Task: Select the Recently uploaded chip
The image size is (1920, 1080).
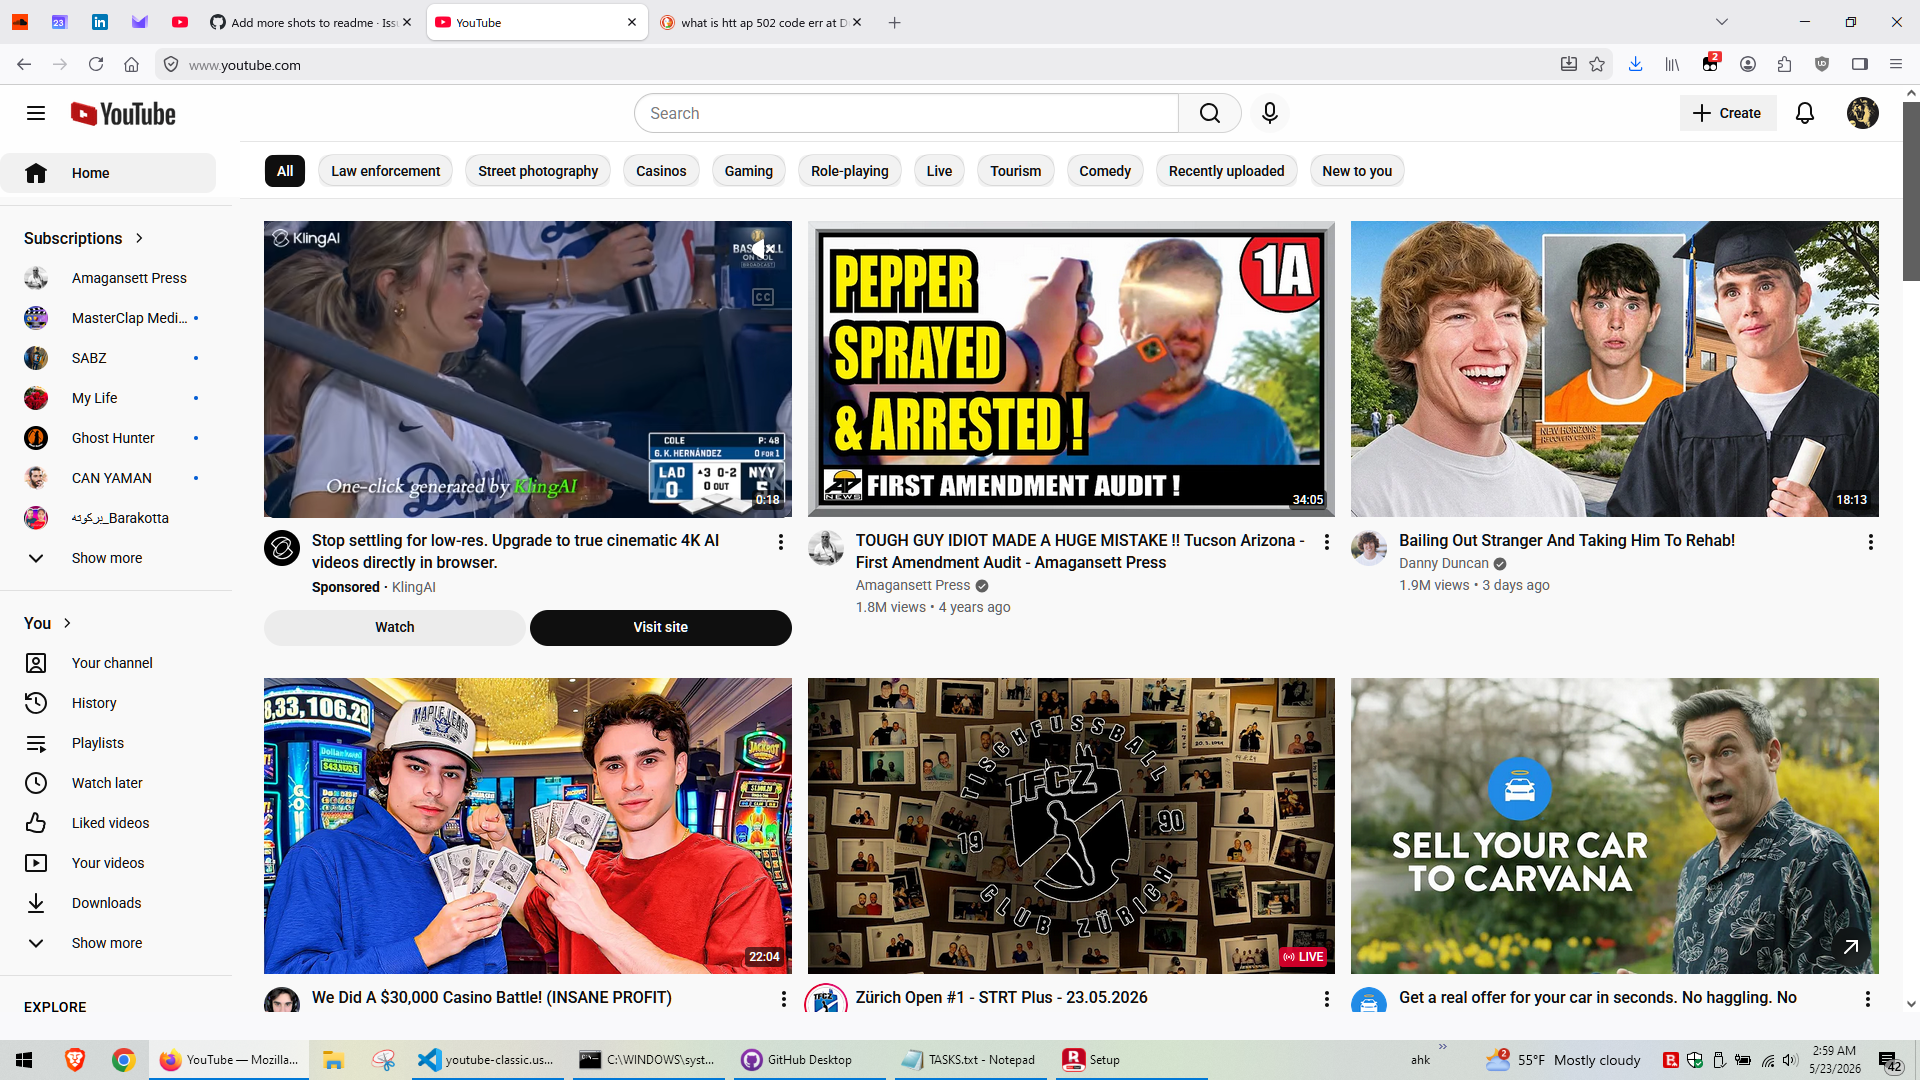Action: pyautogui.click(x=1227, y=171)
